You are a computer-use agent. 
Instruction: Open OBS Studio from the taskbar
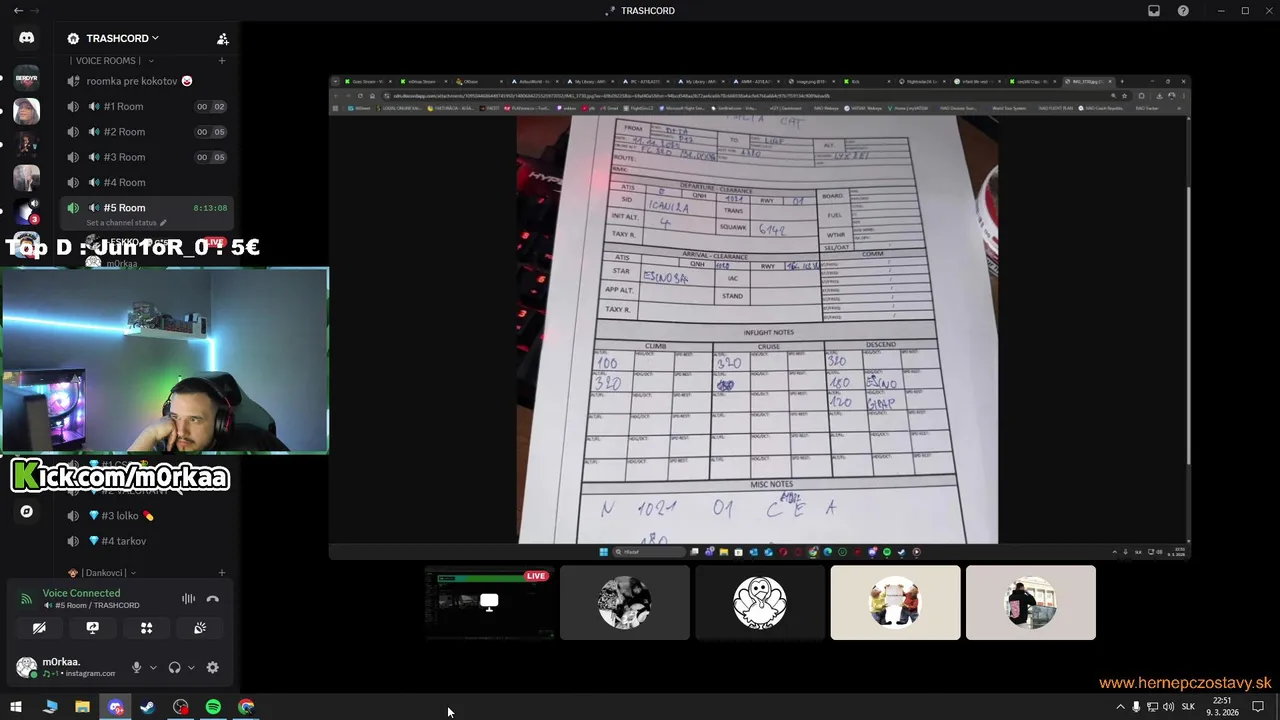click(180, 707)
